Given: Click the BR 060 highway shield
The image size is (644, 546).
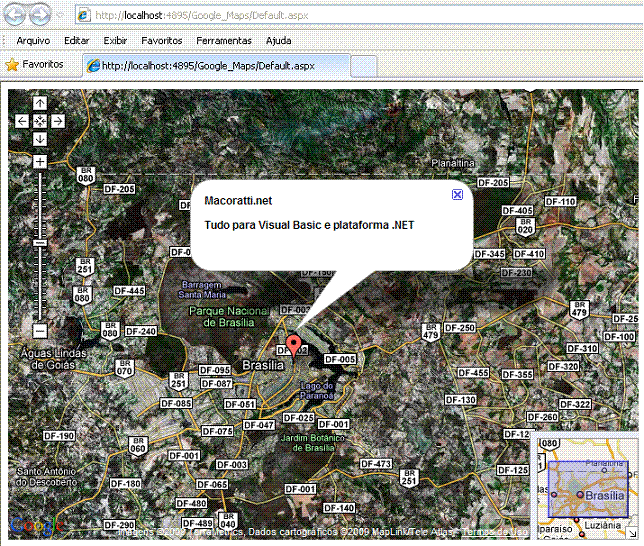Looking at the screenshot, I should [x=138, y=446].
